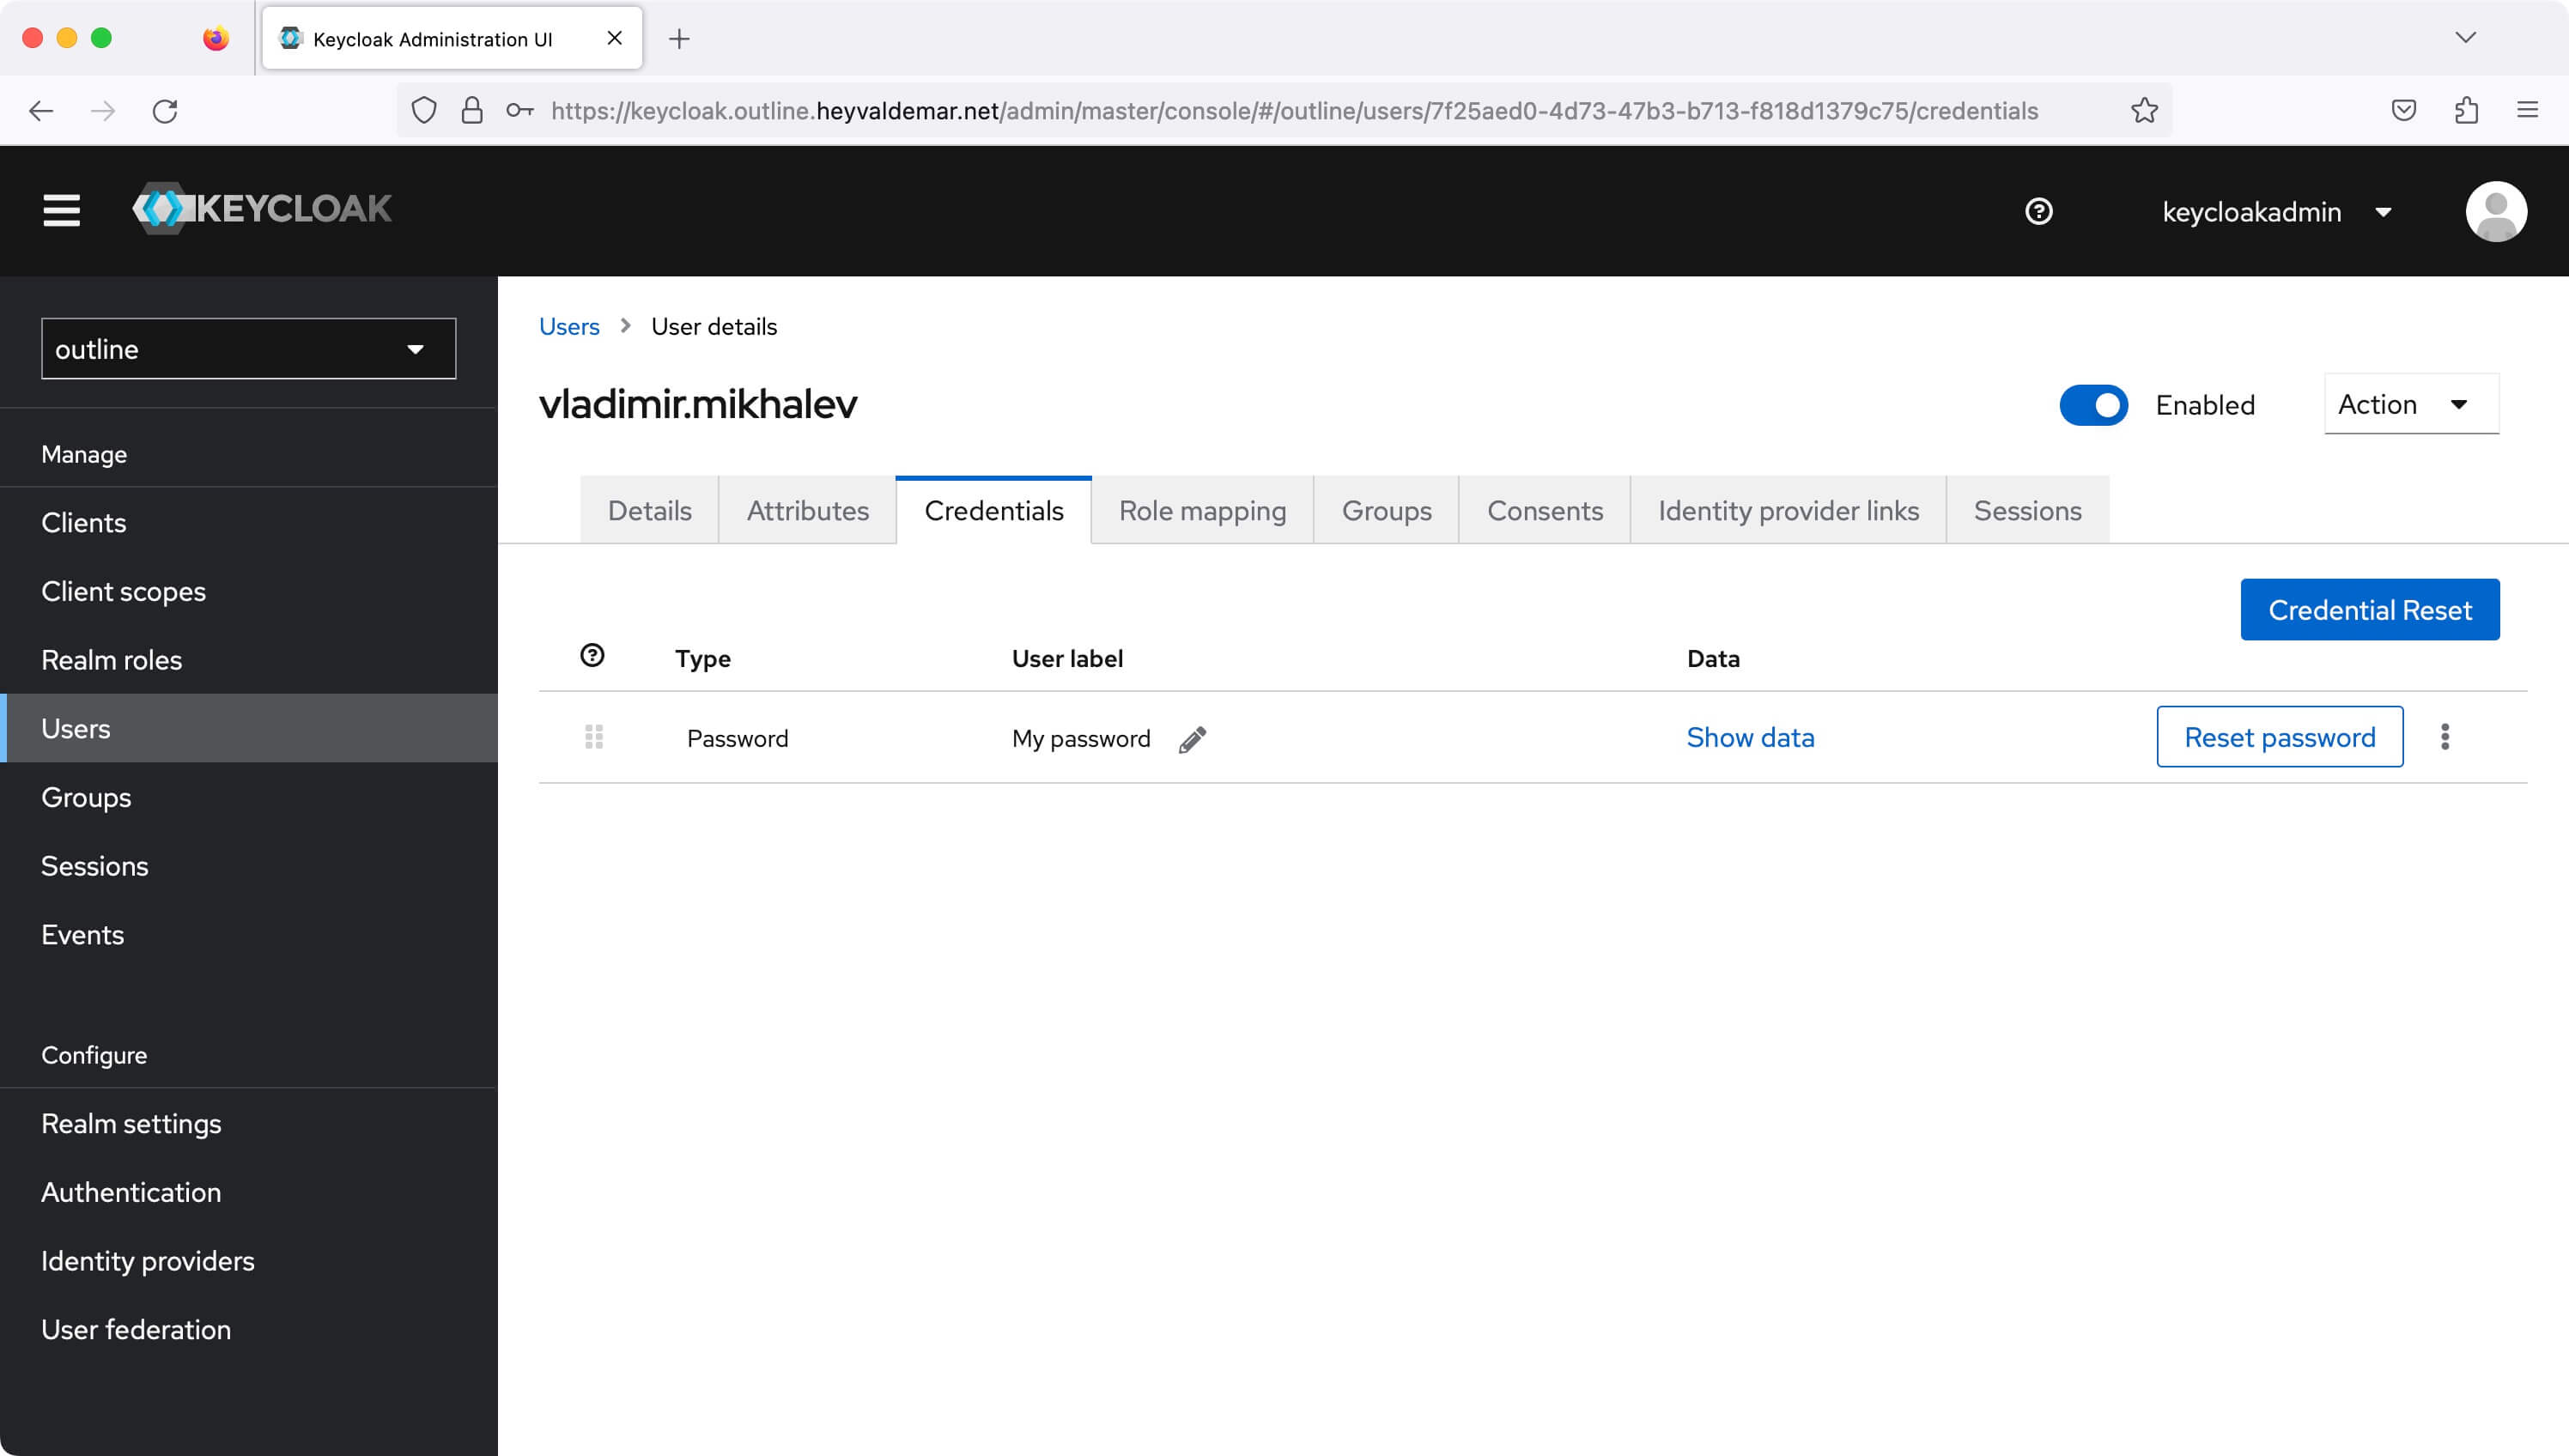Click the Users breadcrumb link
Screen dimensions: 2569x1456
click(x=567, y=326)
